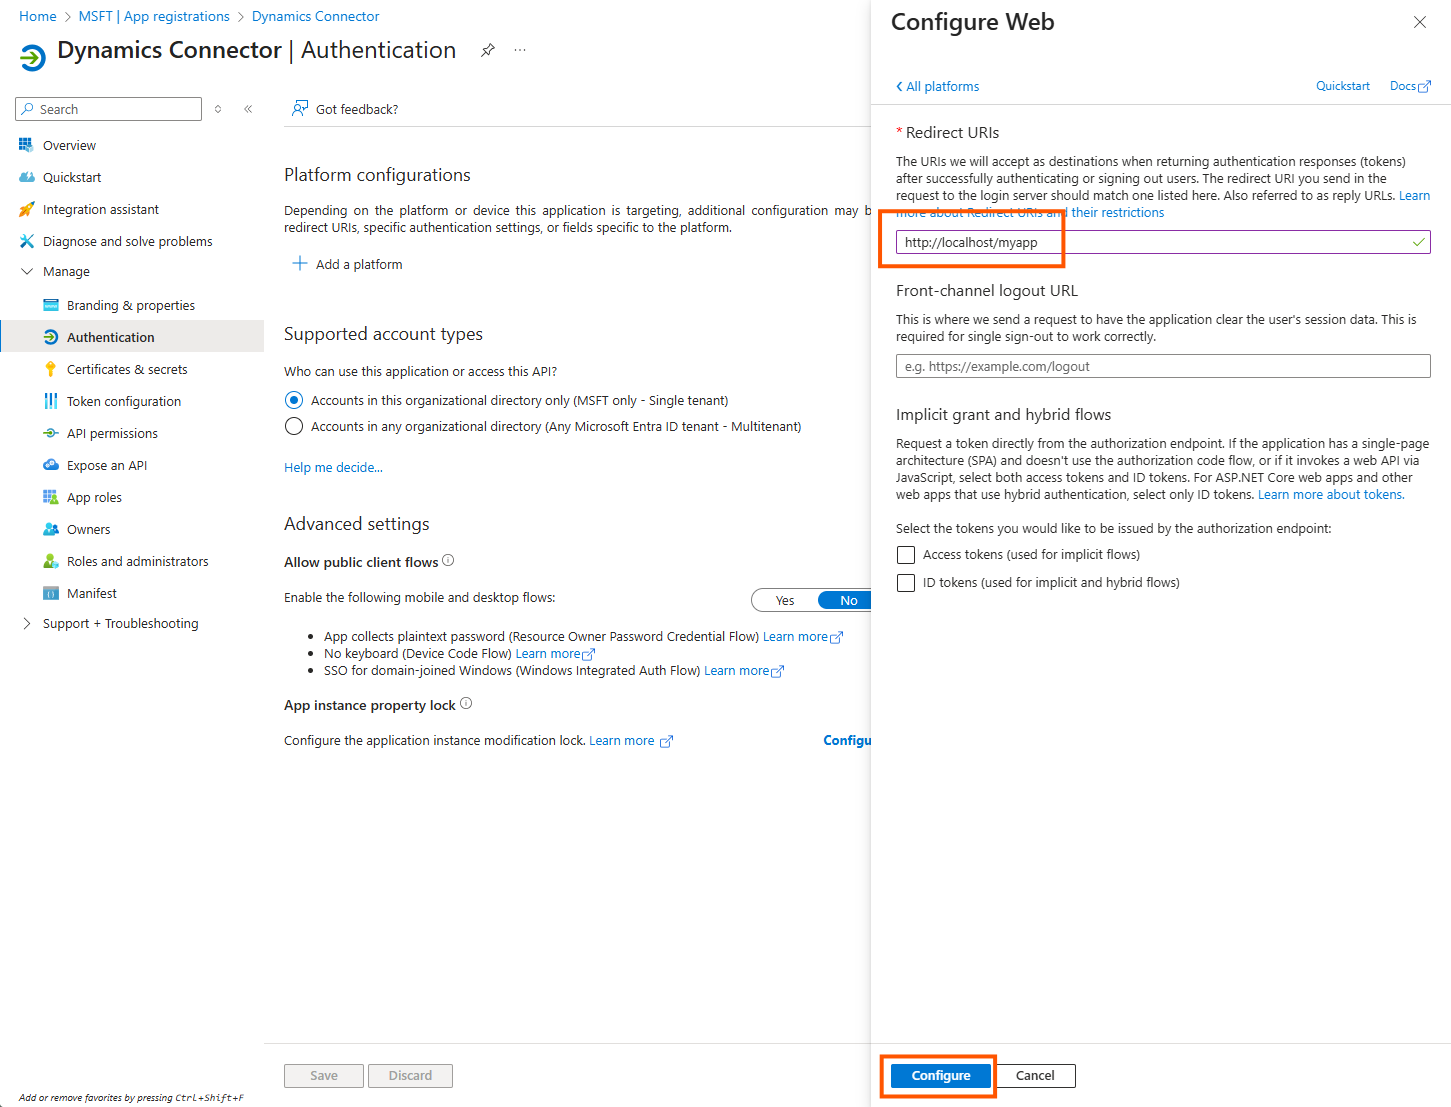The height and width of the screenshot is (1107, 1451).
Task: Enable the Access tokens checkbox
Action: pyautogui.click(x=906, y=555)
